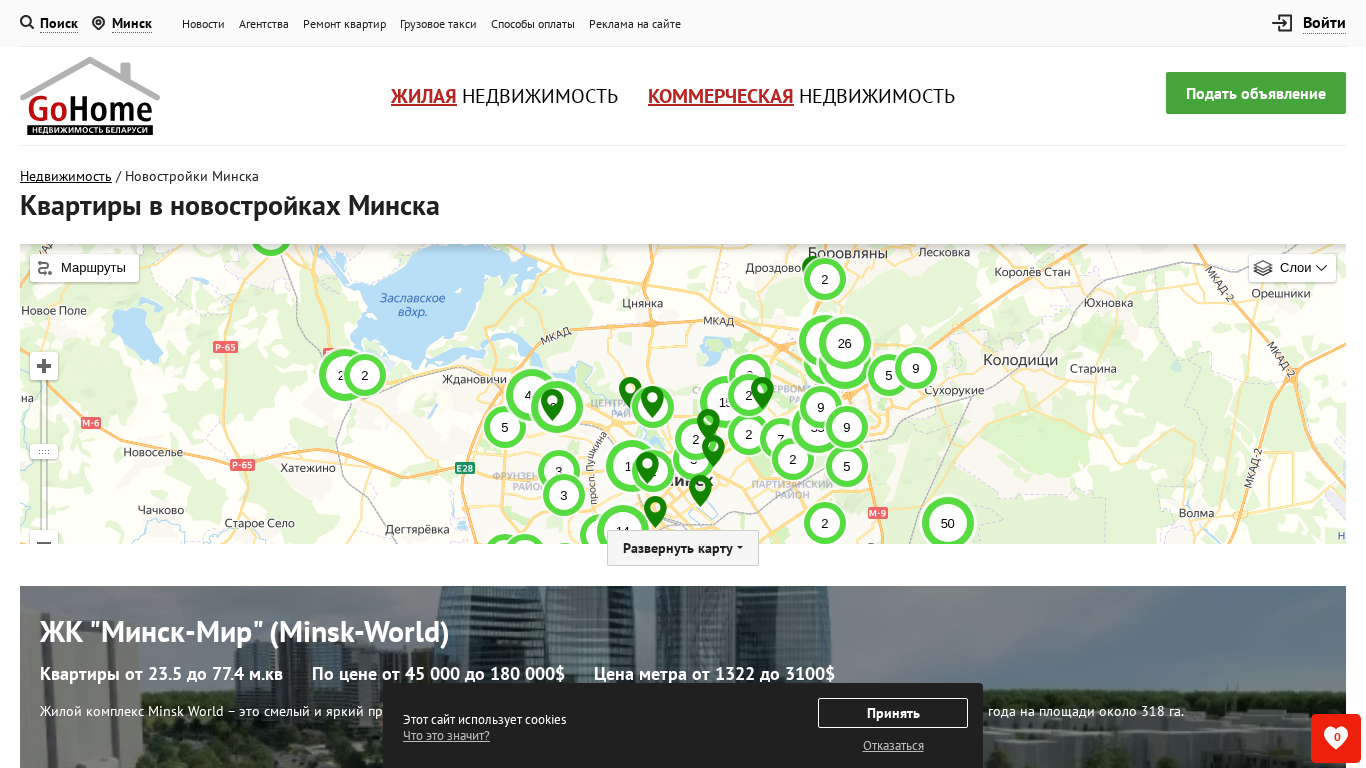1366x768 pixels.
Task: Open ЖИЛАЯ НЕДВИЖИМОСТЬ menu
Action: pos(504,96)
